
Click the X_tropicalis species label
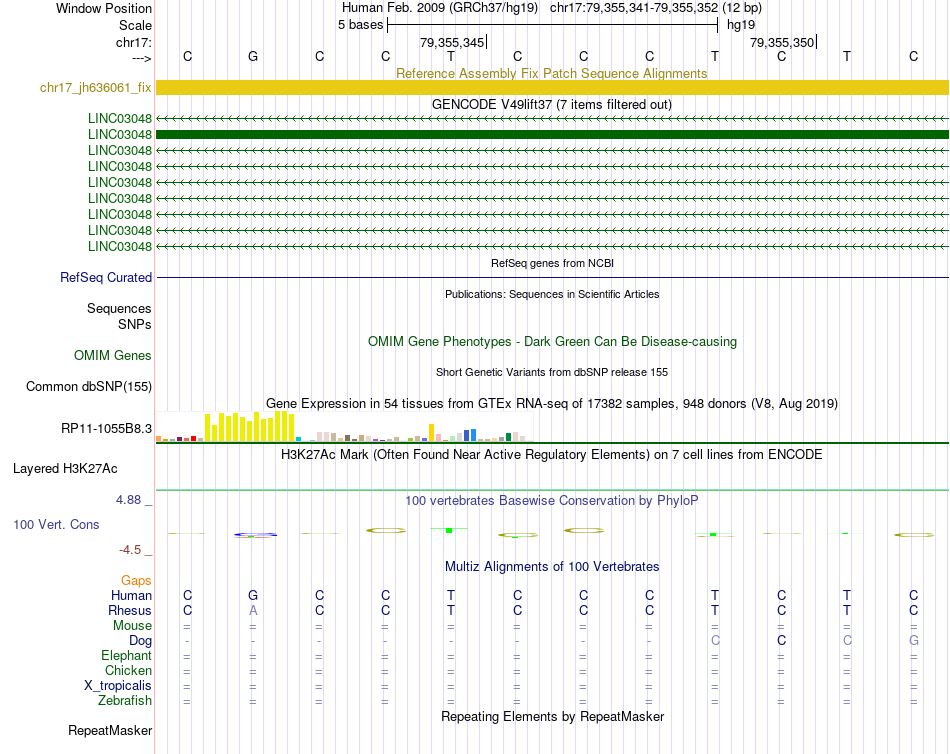(118, 686)
